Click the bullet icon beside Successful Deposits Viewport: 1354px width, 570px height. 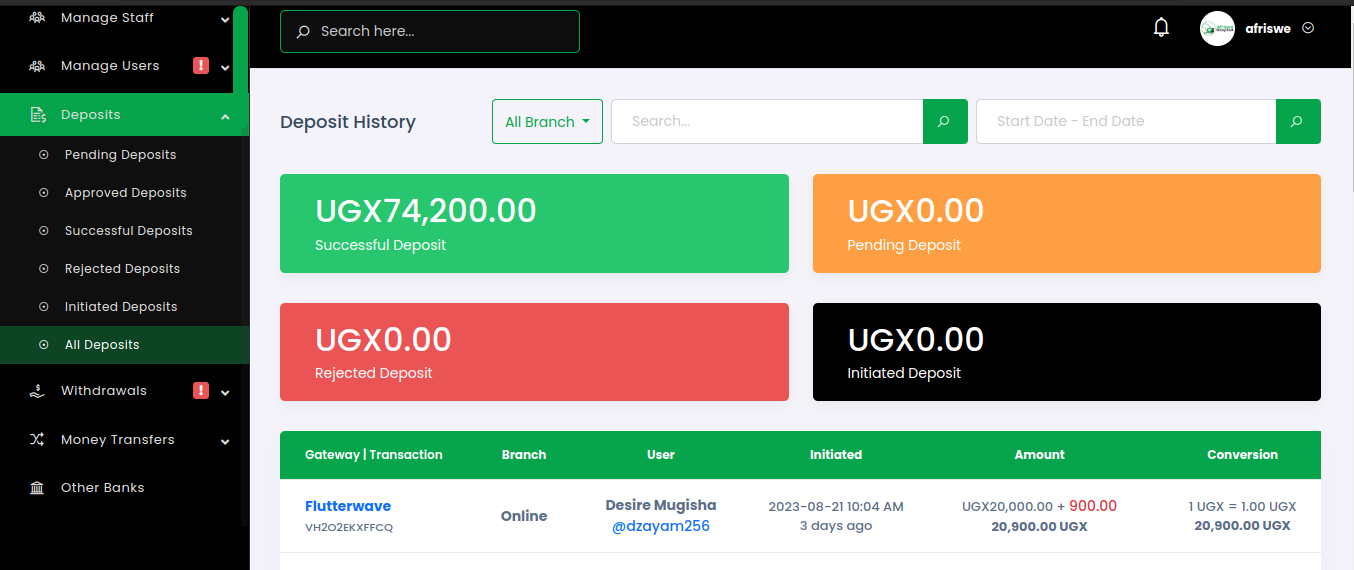pos(43,231)
